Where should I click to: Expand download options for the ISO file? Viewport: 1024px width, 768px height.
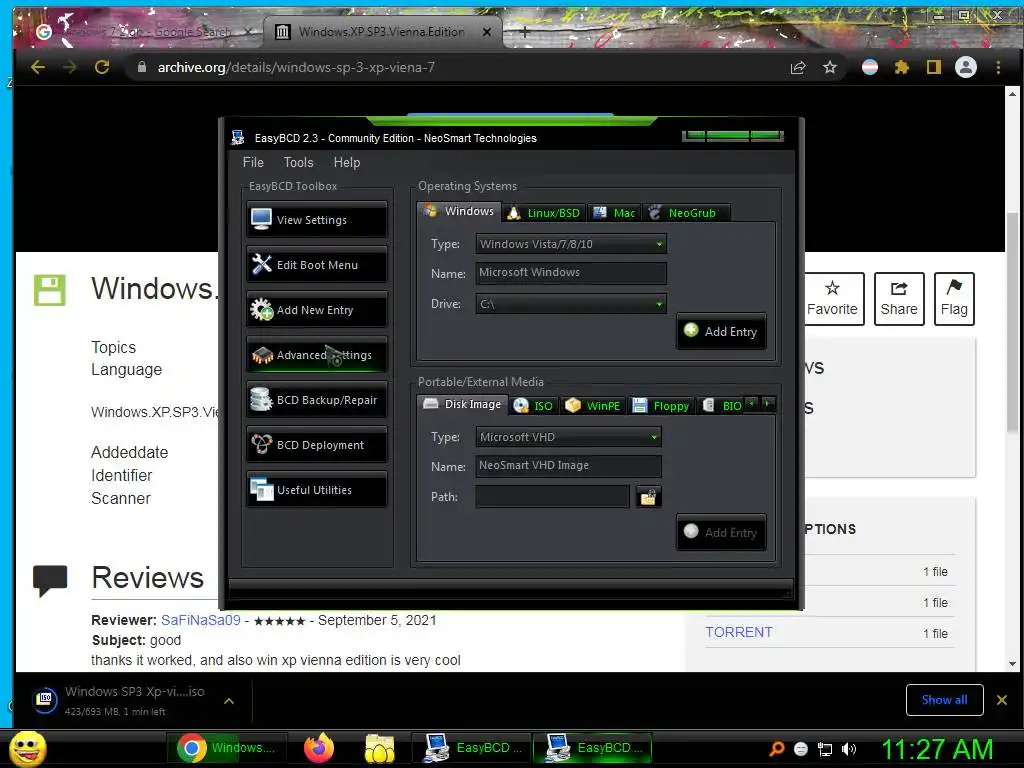[x=229, y=701]
